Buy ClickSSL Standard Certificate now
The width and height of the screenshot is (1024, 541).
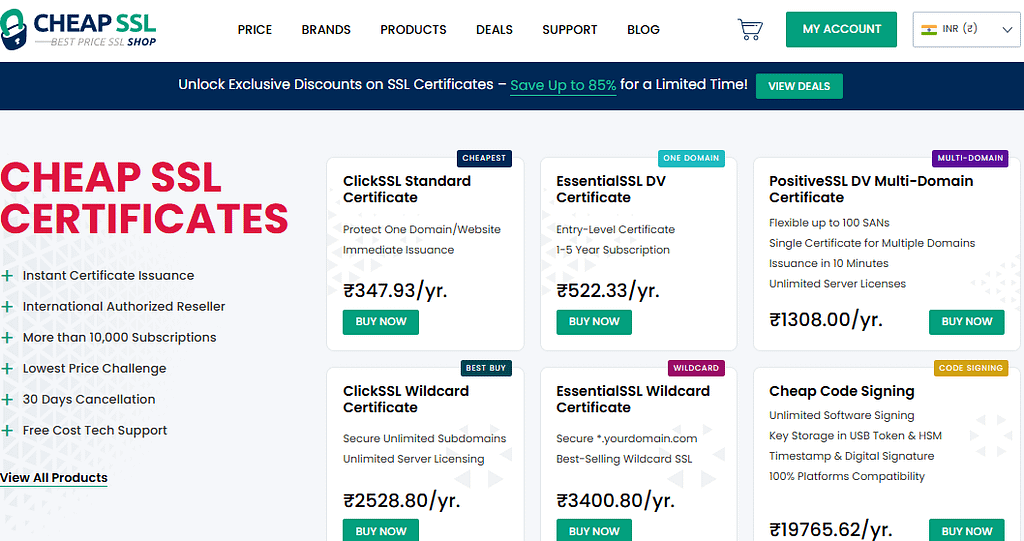(381, 322)
